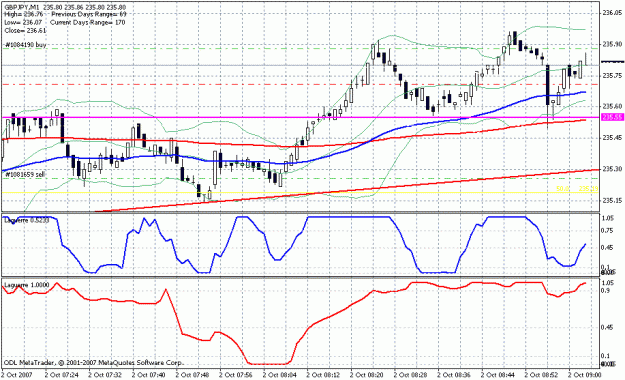Click the 2 Oct 08:52 time label
Image resolution: width=625 pixels, height=380 pixels.
(542, 375)
